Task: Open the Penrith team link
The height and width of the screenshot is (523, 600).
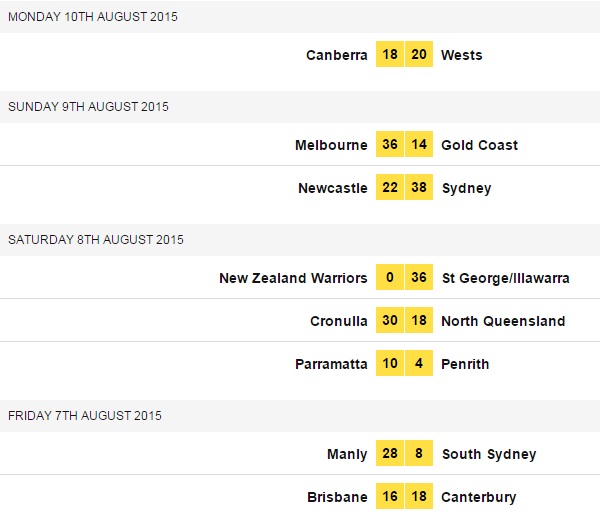Action: pyautogui.click(x=465, y=364)
